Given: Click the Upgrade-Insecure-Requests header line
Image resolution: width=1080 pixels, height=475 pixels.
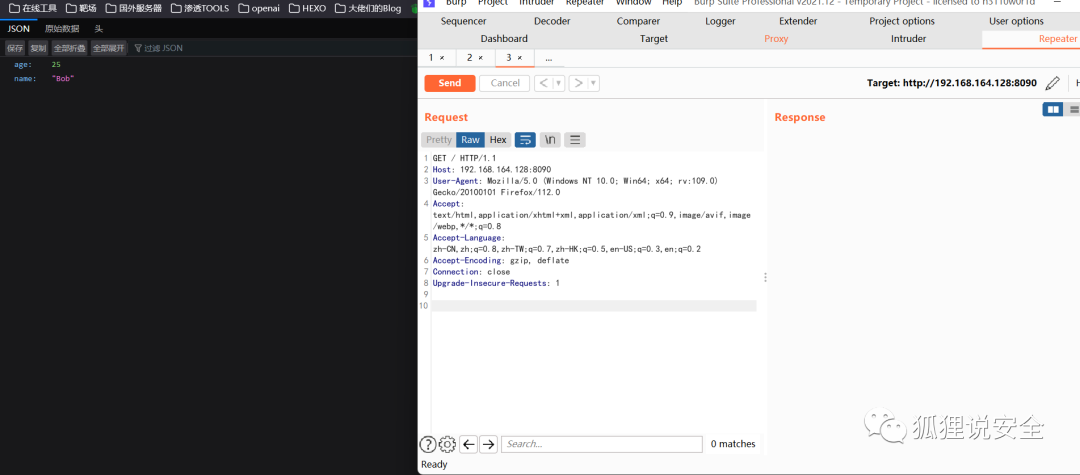Looking at the screenshot, I should 496,283.
